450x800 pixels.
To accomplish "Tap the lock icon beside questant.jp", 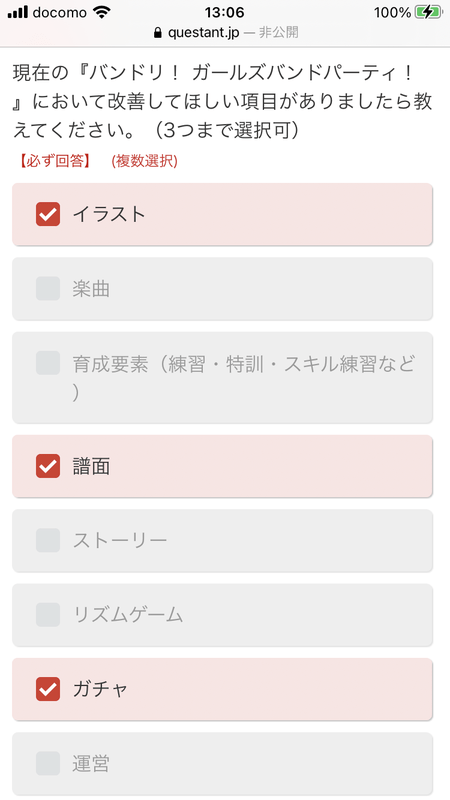I will click(x=158, y=33).
